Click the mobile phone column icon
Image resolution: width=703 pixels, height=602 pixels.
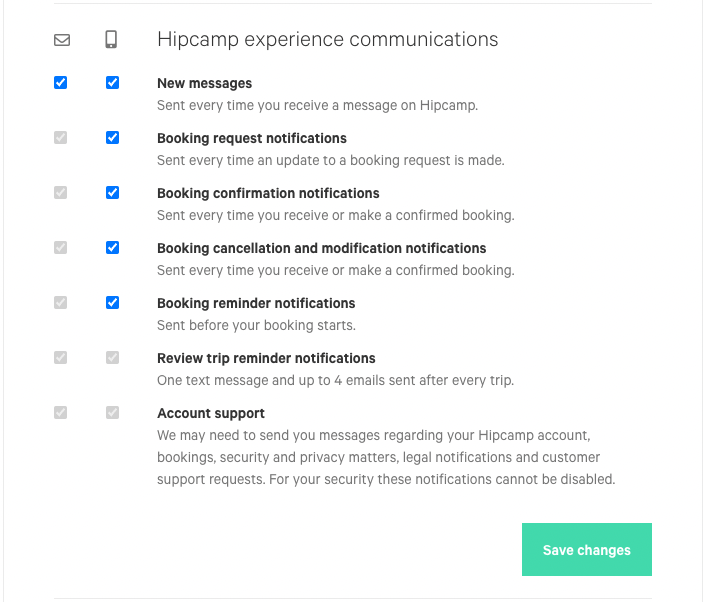click(111, 39)
